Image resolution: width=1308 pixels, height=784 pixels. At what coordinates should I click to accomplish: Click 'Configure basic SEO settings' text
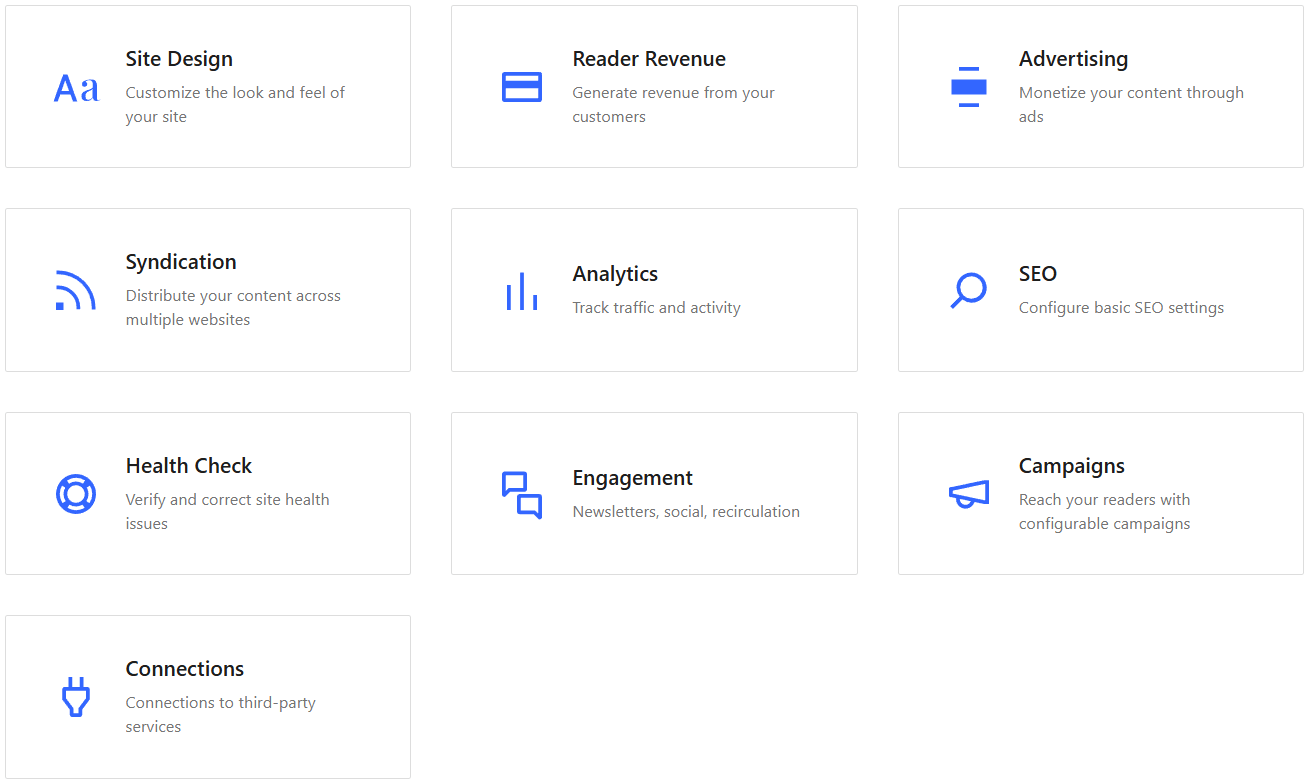click(1121, 308)
